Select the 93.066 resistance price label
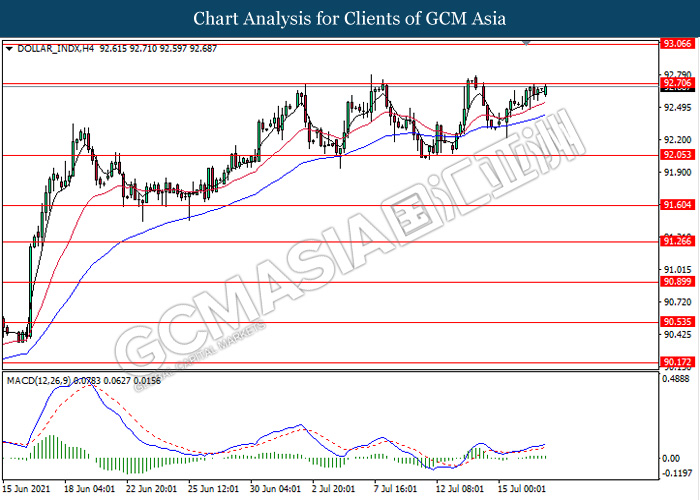 click(x=677, y=45)
